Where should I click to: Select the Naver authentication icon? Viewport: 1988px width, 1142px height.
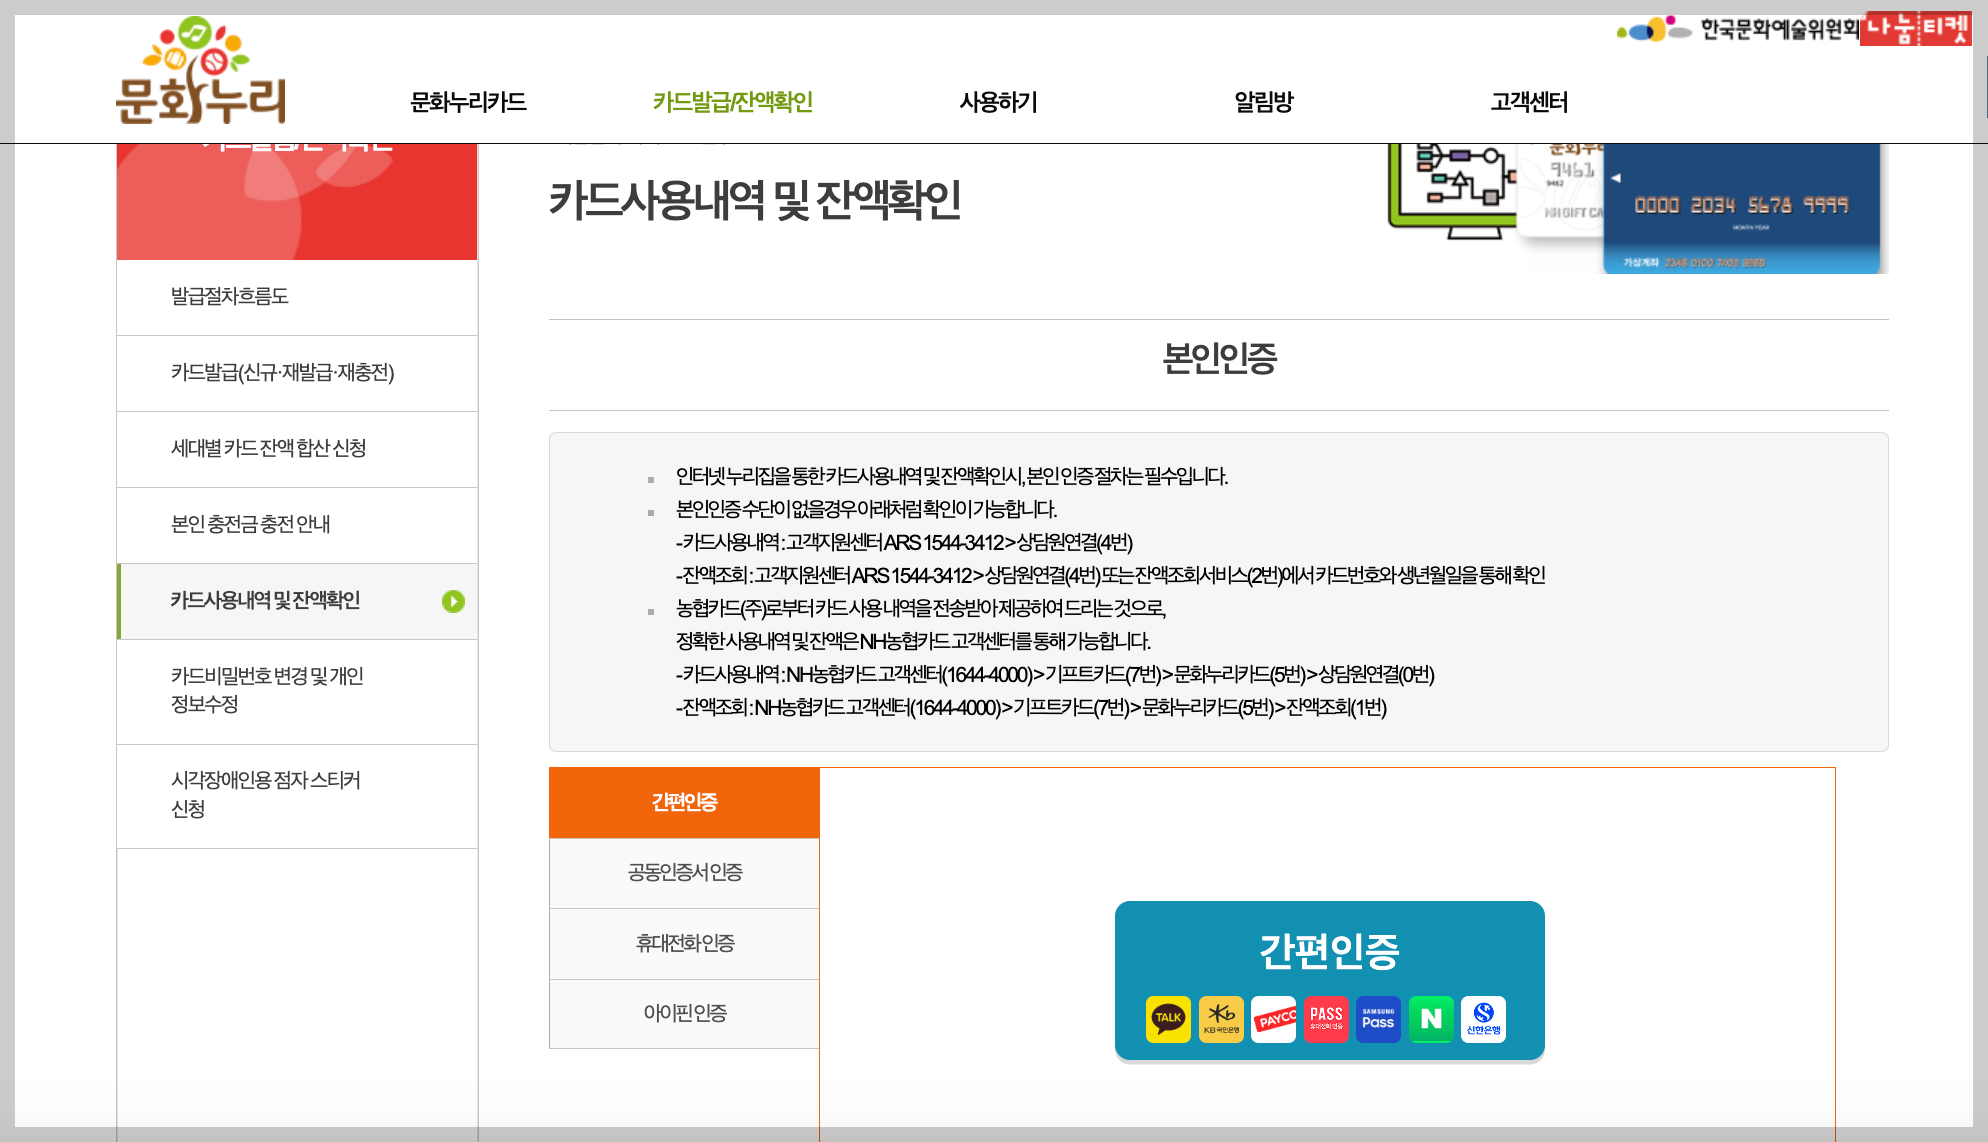tap(1431, 1018)
